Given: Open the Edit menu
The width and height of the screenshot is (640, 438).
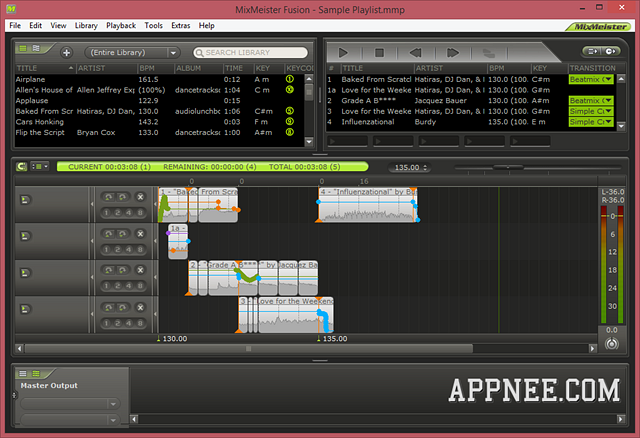Looking at the screenshot, I should (x=36, y=25).
